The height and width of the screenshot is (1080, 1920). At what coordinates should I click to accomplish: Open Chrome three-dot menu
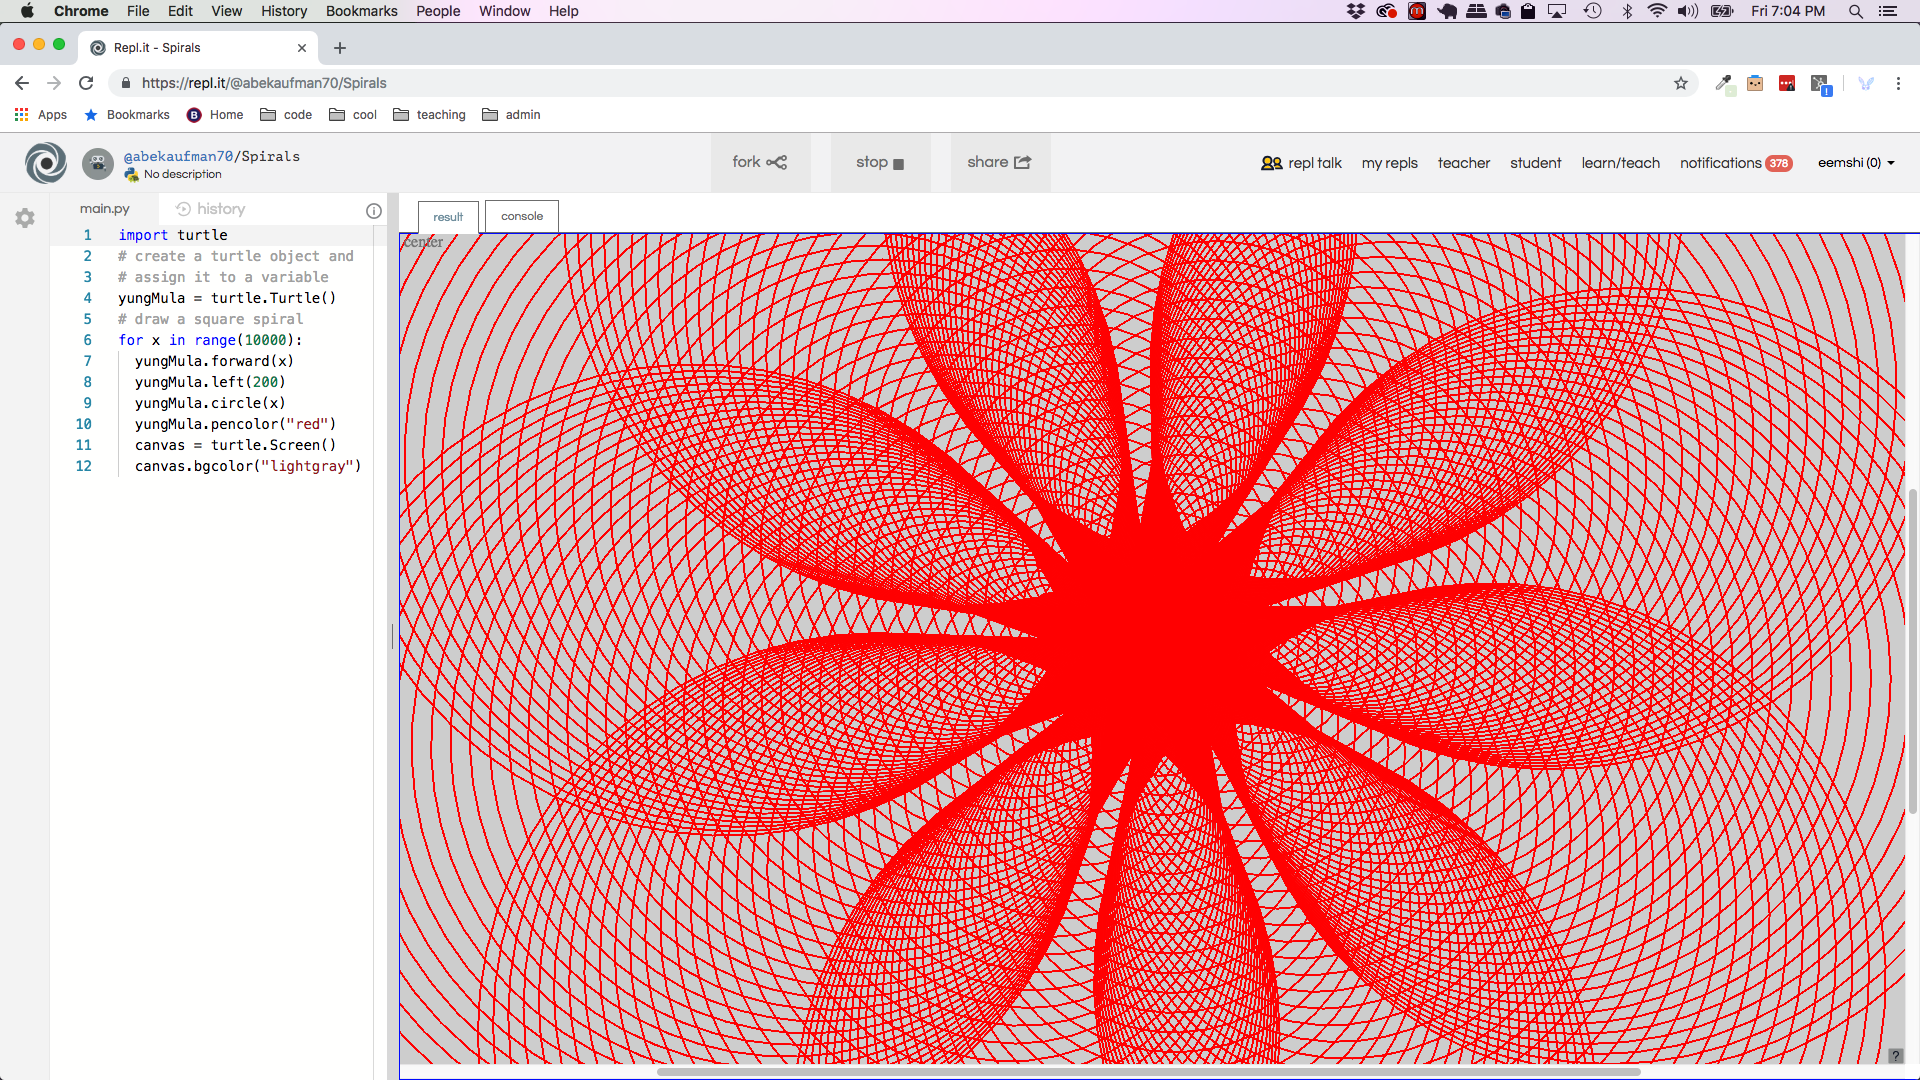click(1898, 83)
